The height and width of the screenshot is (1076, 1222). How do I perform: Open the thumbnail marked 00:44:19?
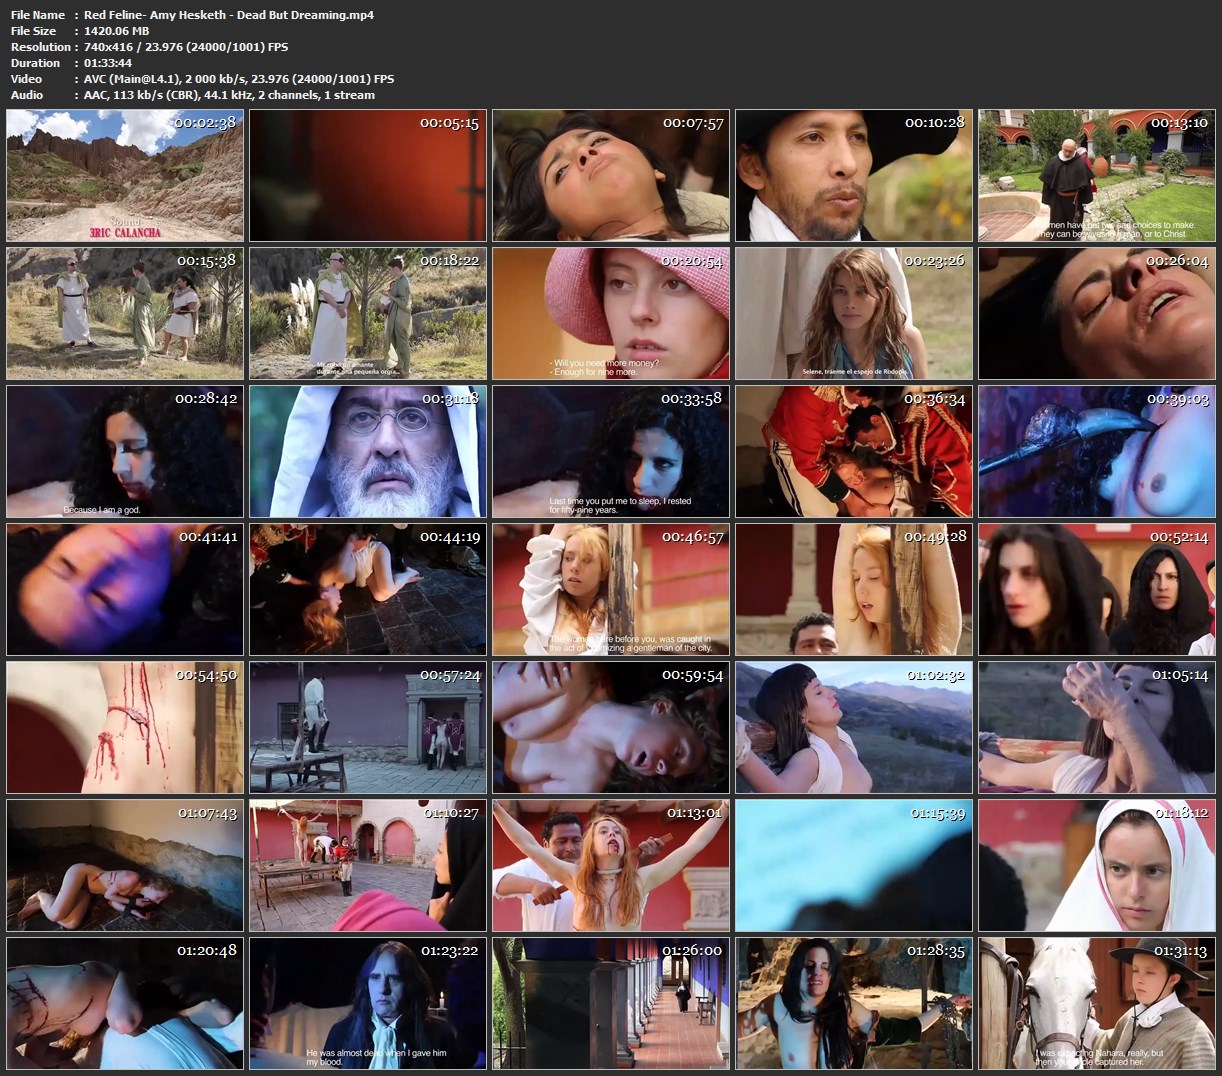point(368,590)
